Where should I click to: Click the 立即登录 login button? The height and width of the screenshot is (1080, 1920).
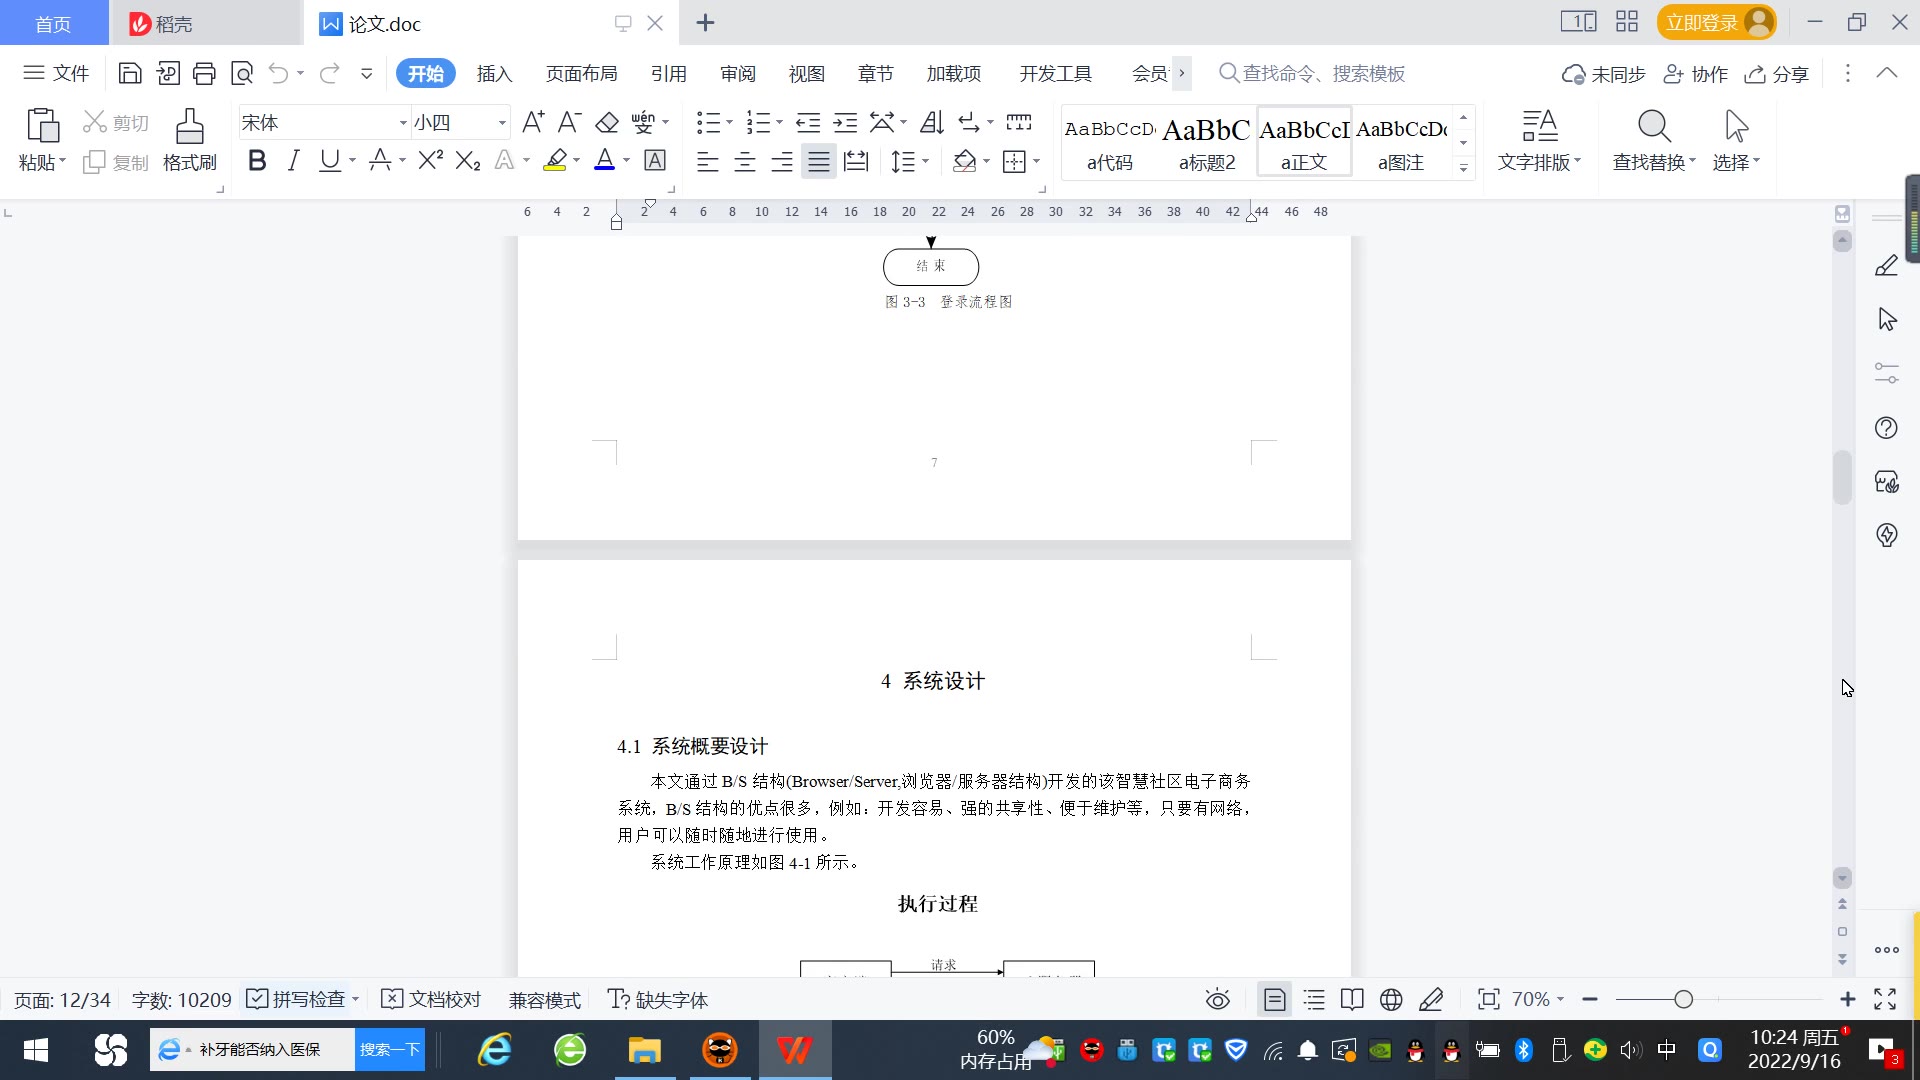(x=1702, y=22)
